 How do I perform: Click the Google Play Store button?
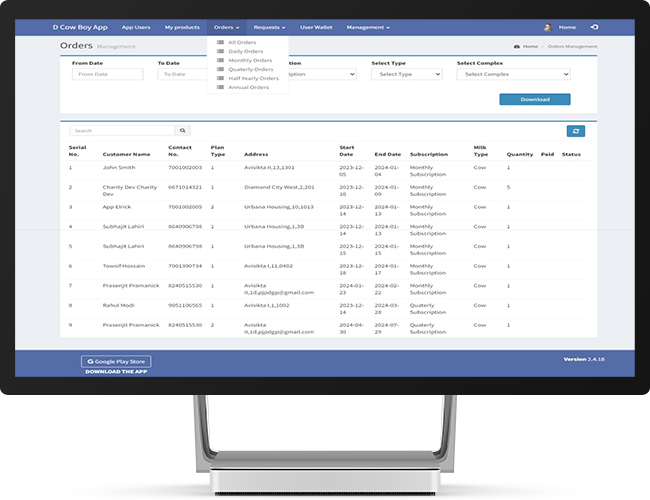click(x=116, y=360)
